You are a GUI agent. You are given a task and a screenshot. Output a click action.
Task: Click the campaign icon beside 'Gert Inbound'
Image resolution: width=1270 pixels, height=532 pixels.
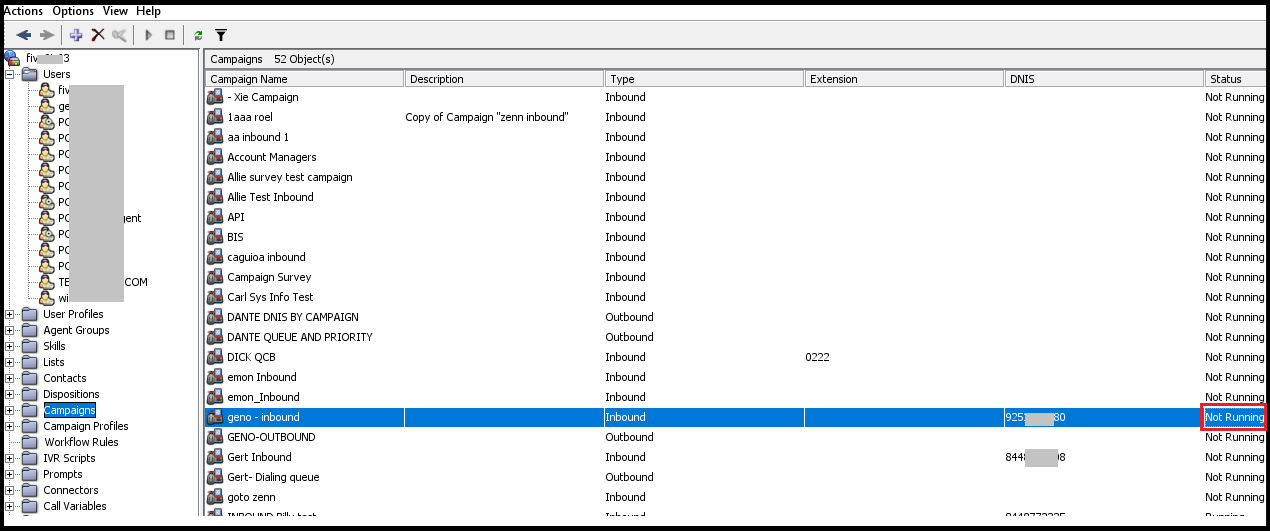[x=215, y=457]
